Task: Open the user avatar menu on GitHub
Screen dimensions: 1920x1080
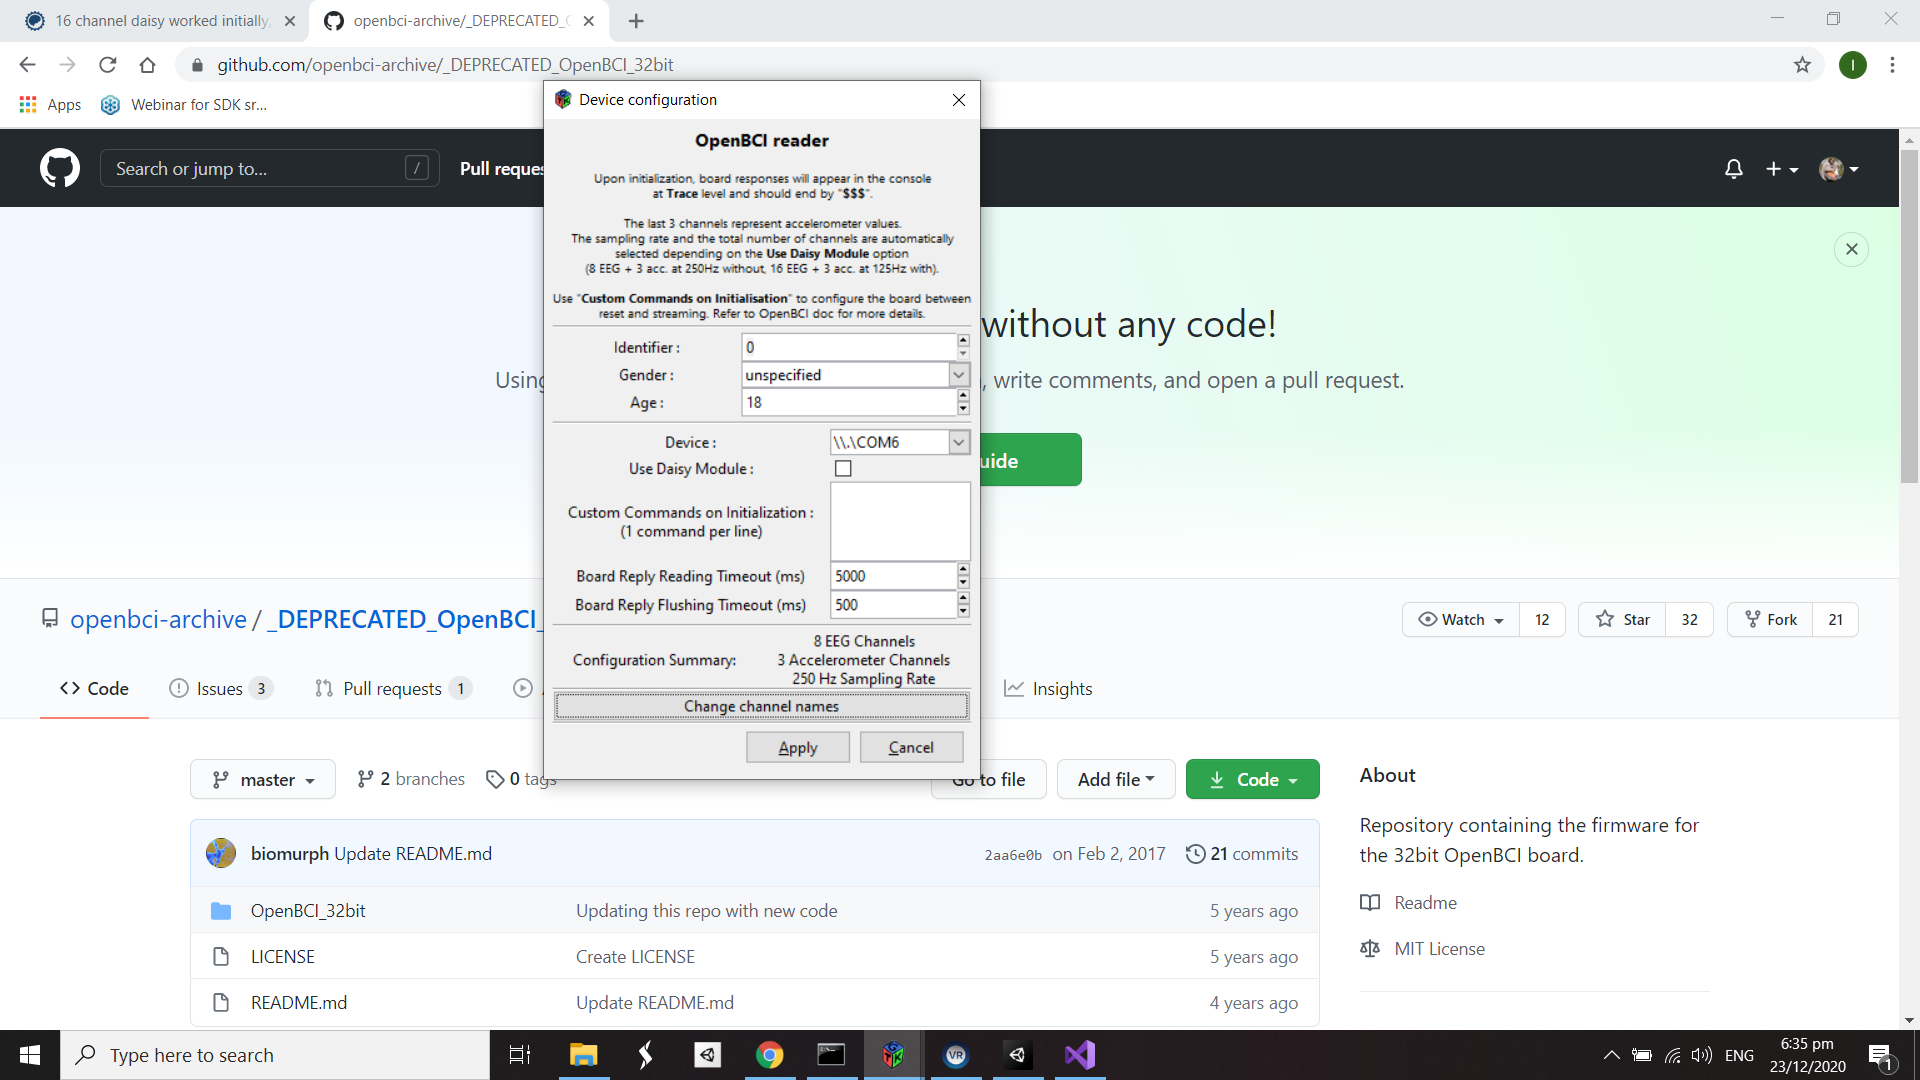Action: click(x=1838, y=169)
